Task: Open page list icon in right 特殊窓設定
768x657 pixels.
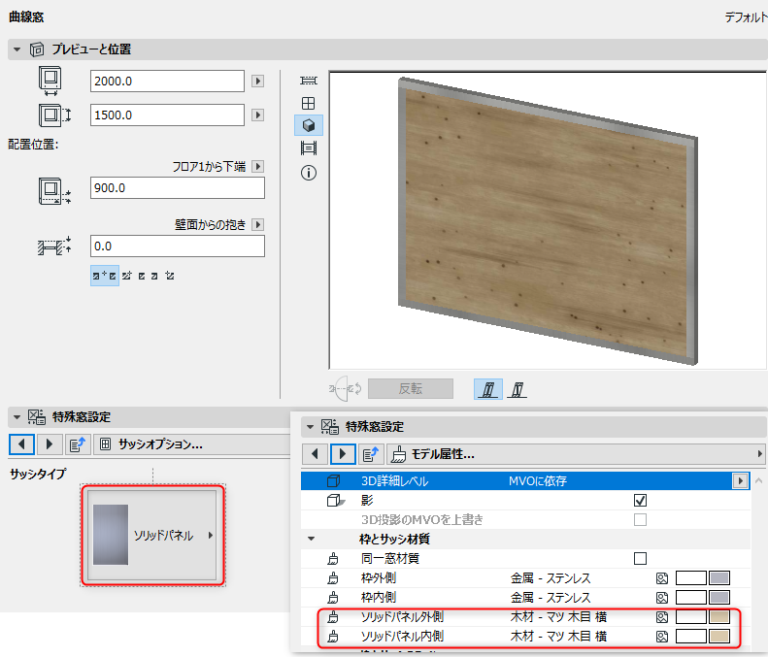Action: pyautogui.click(x=371, y=454)
